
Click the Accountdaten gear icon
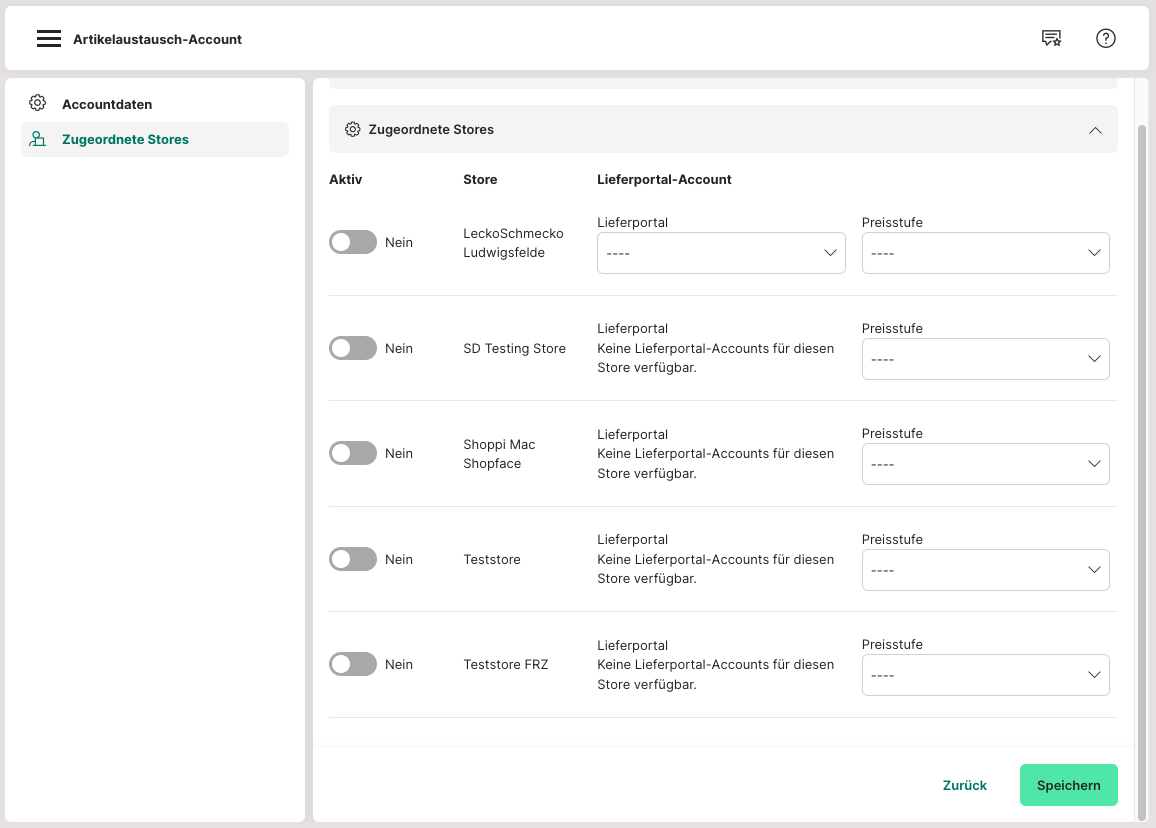(x=38, y=104)
